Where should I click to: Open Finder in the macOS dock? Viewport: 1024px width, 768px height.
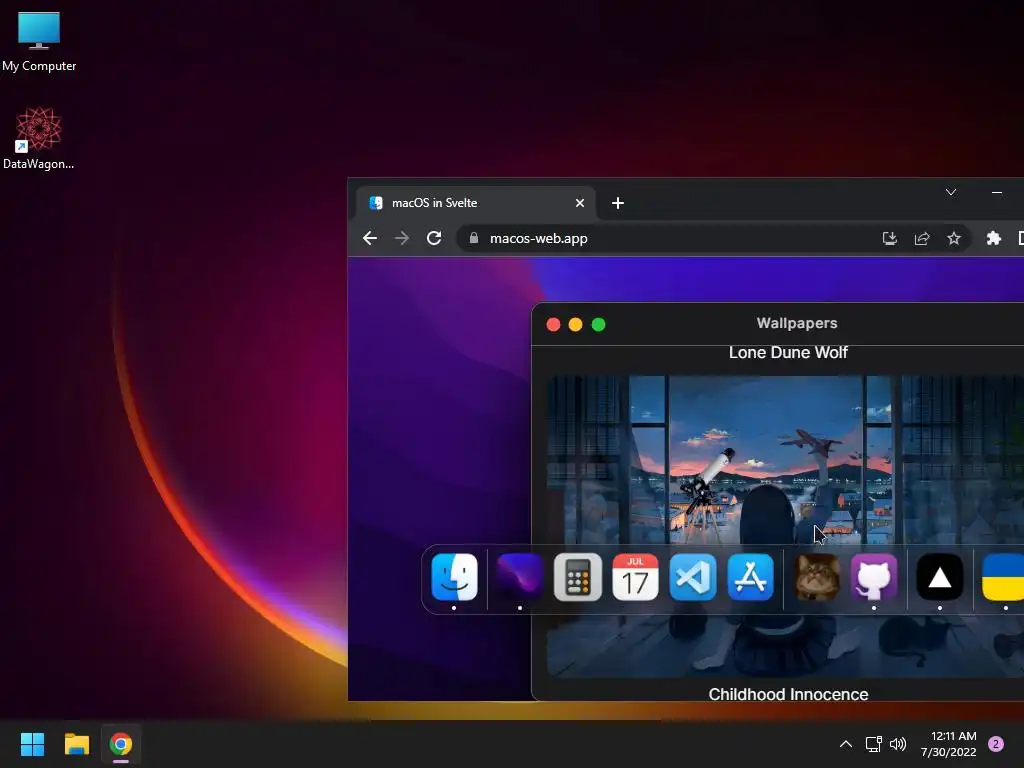(455, 577)
